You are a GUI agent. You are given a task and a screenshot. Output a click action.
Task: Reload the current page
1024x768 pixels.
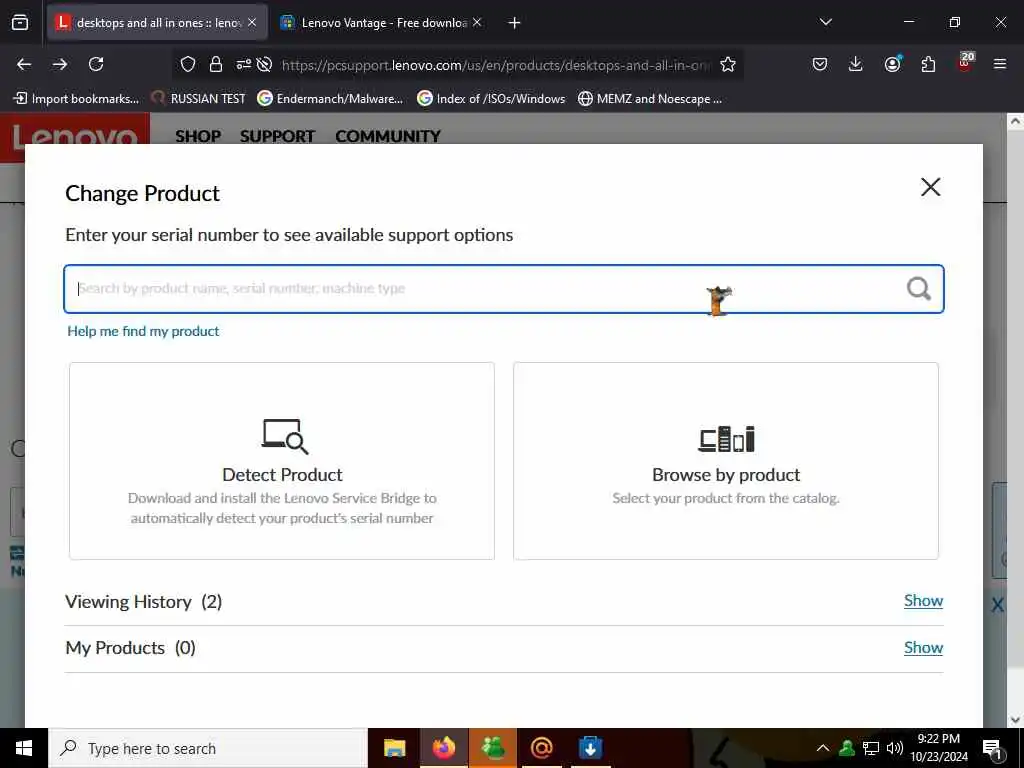pos(96,64)
